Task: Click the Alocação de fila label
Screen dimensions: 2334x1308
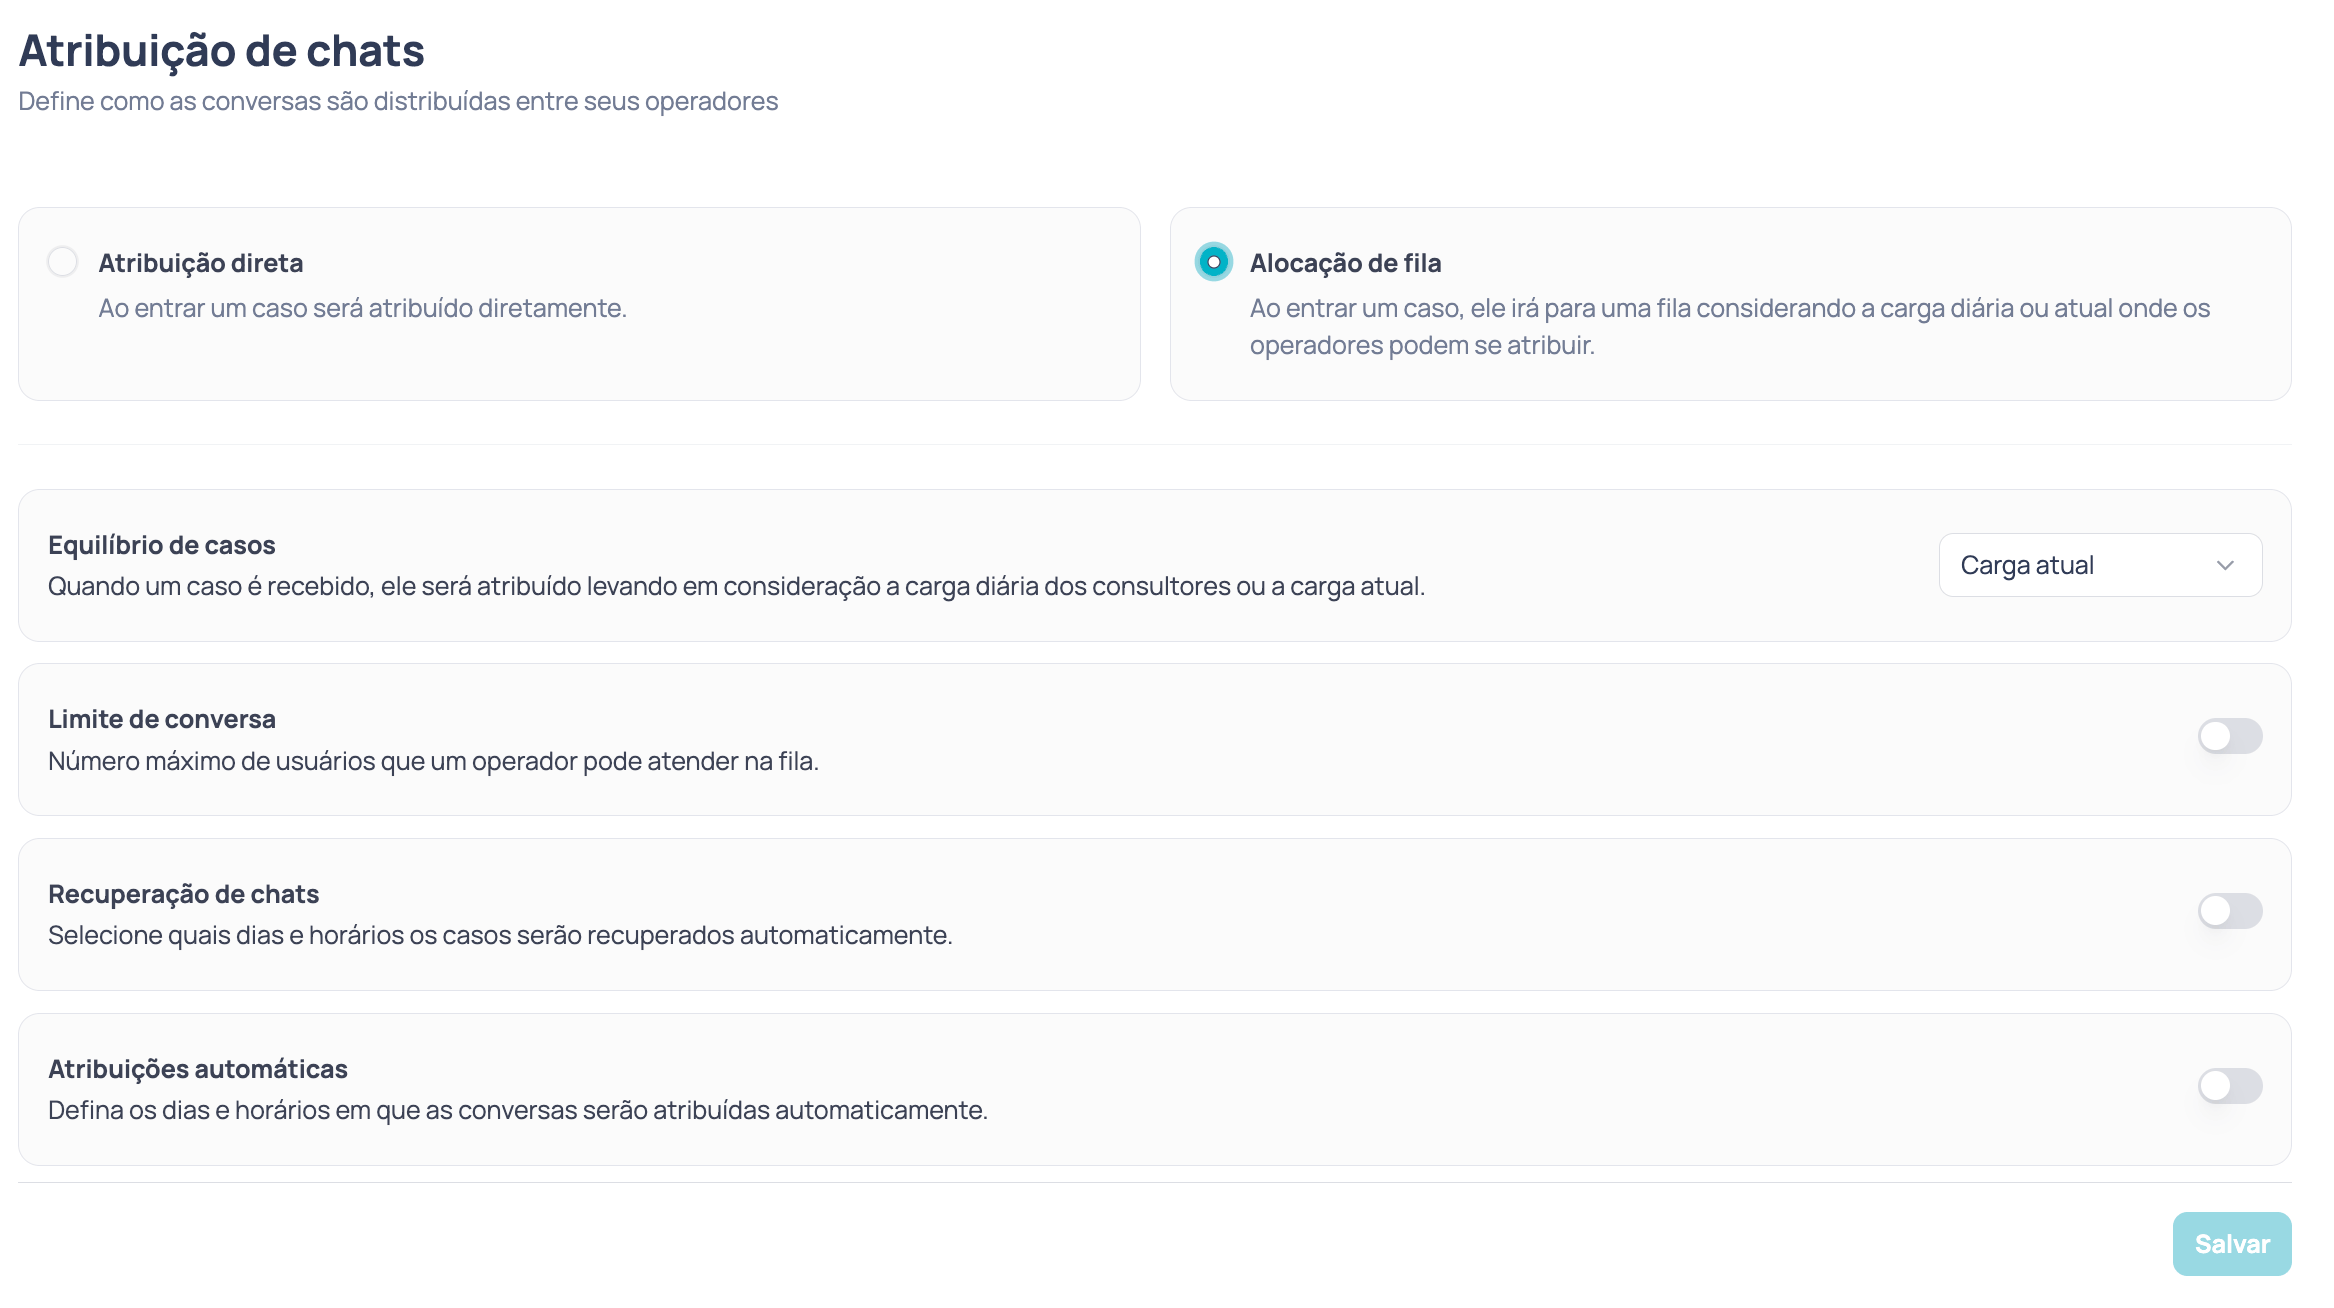Action: click(1346, 263)
